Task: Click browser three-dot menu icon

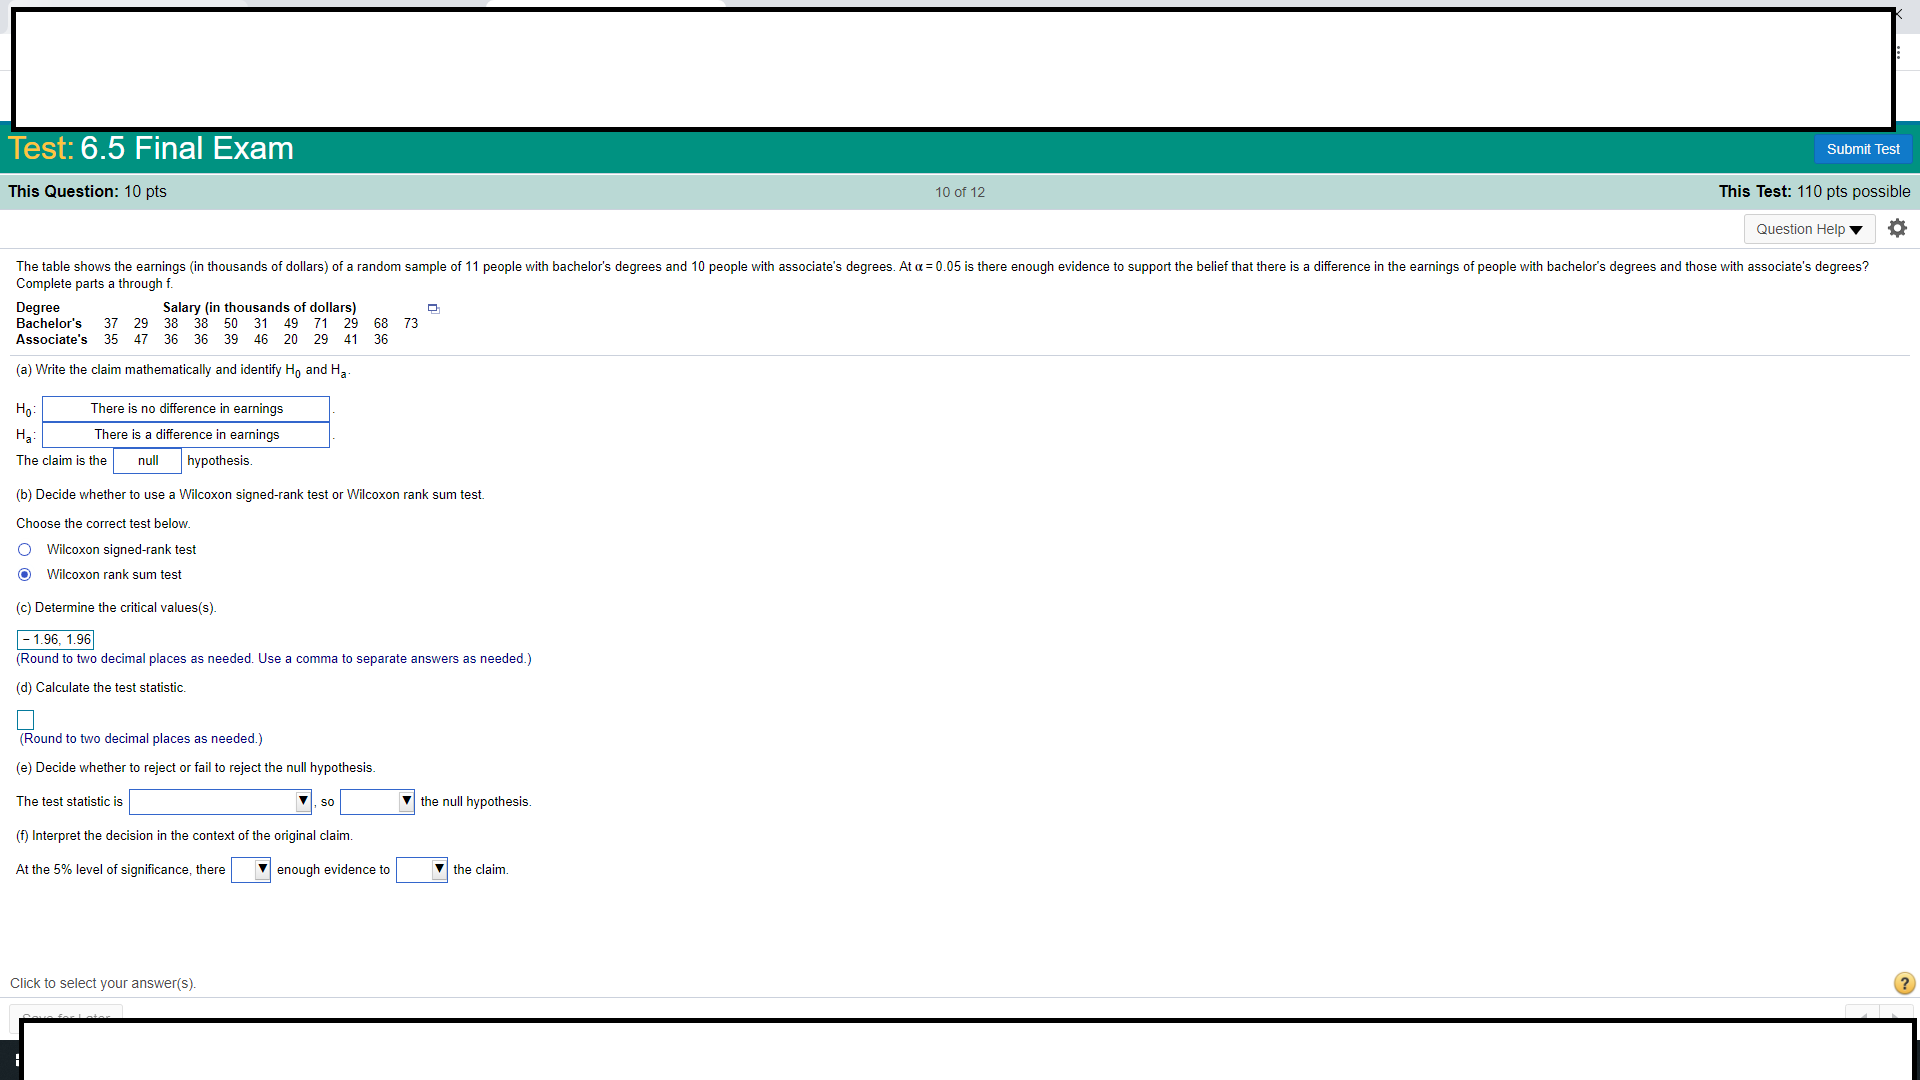Action: 1898,53
